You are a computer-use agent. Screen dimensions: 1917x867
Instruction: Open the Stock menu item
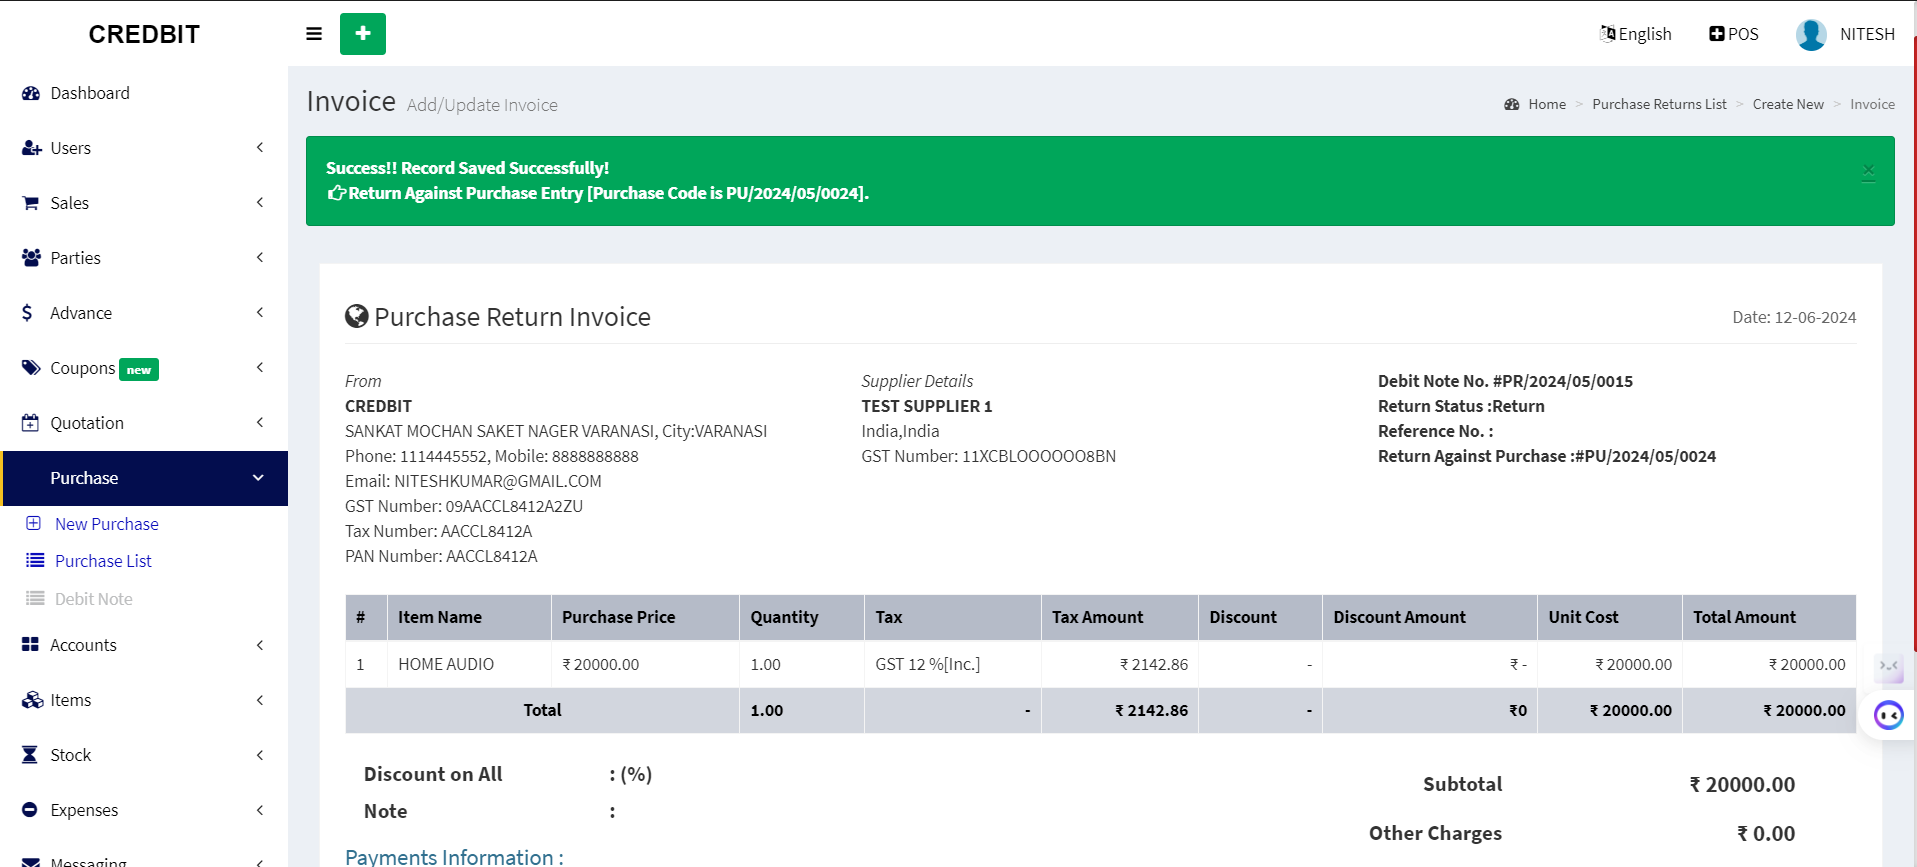click(144, 755)
